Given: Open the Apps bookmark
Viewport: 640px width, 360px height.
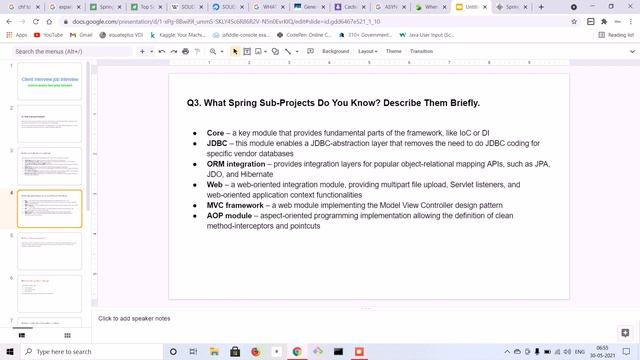Looking at the screenshot, I should point(17,35).
